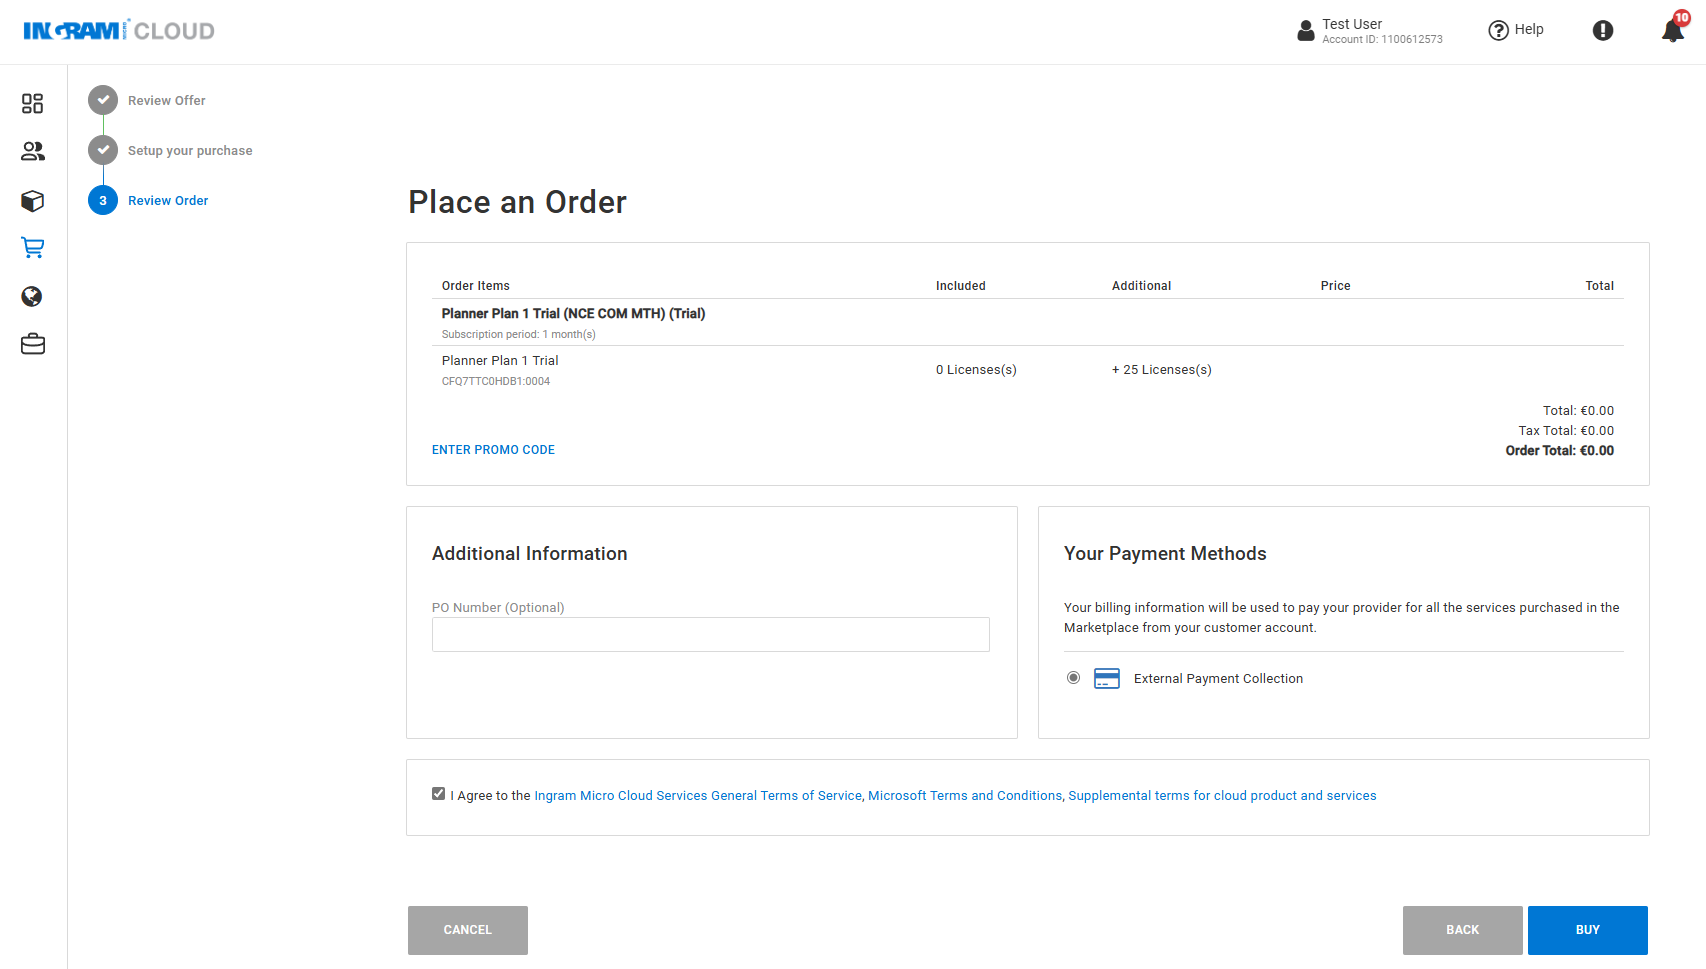Image resolution: width=1706 pixels, height=969 pixels.
Task: Click ENTER PROMO CODE link
Action: tap(493, 450)
